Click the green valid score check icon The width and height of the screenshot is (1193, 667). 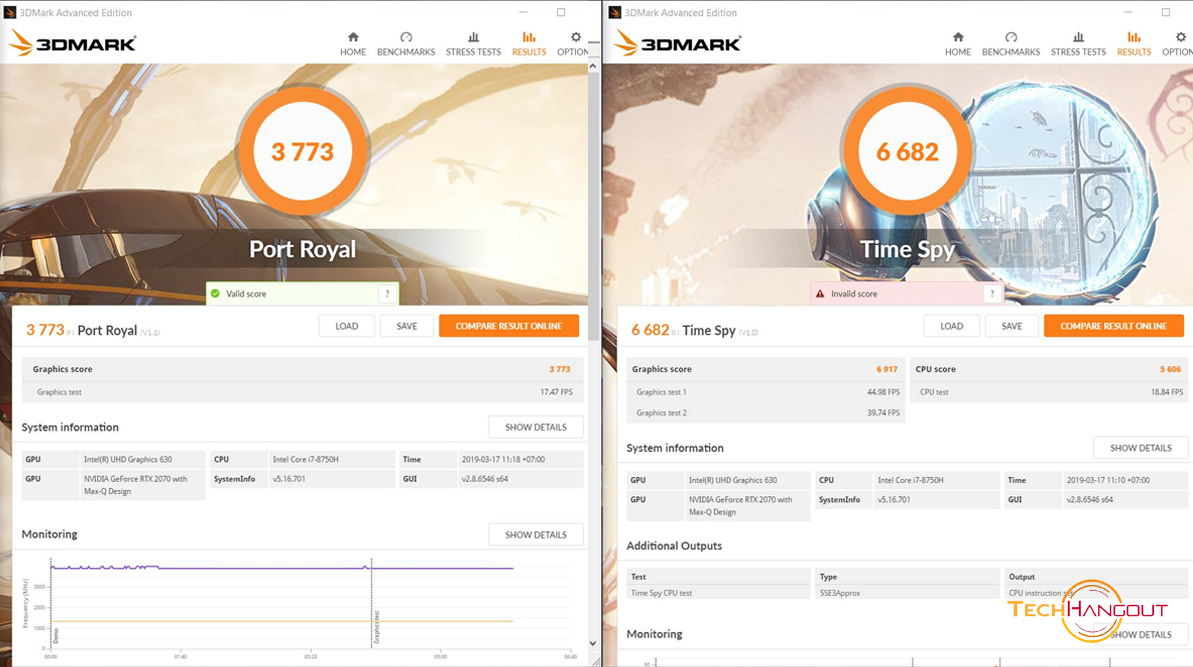pos(215,294)
